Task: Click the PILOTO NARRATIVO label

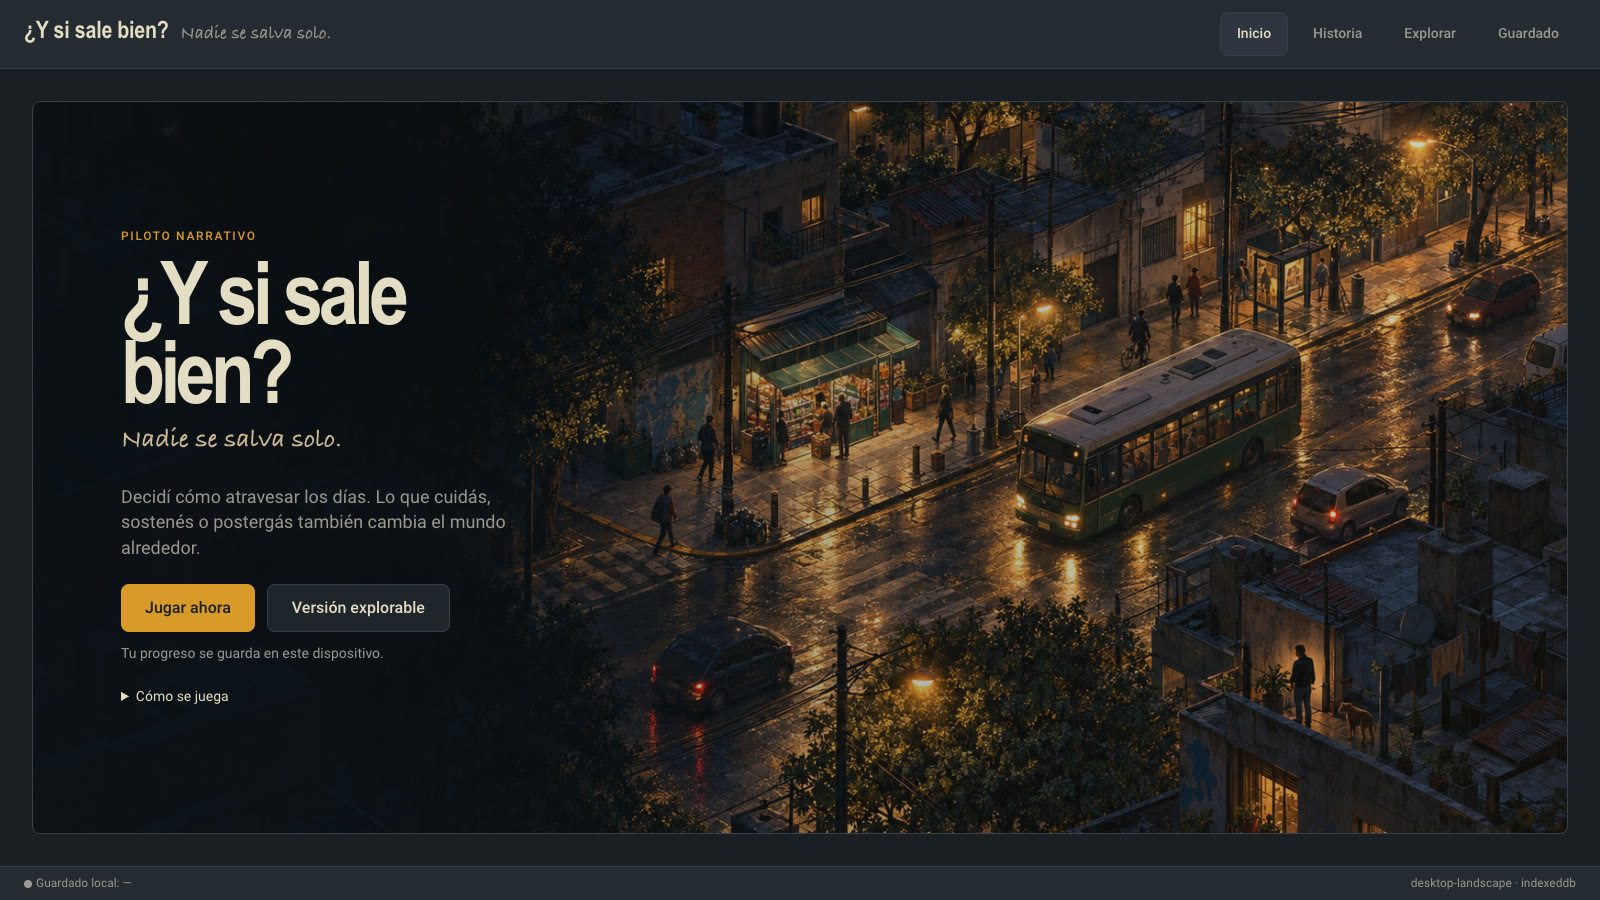Action: point(188,236)
